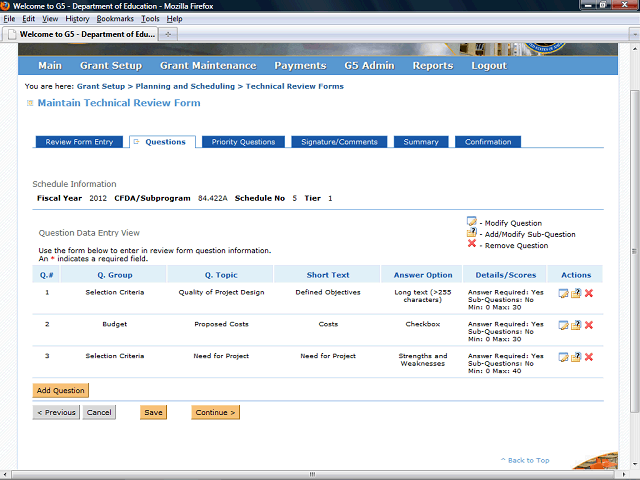Click the Save button
Image resolution: width=640 pixels, height=480 pixels.
(x=153, y=412)
